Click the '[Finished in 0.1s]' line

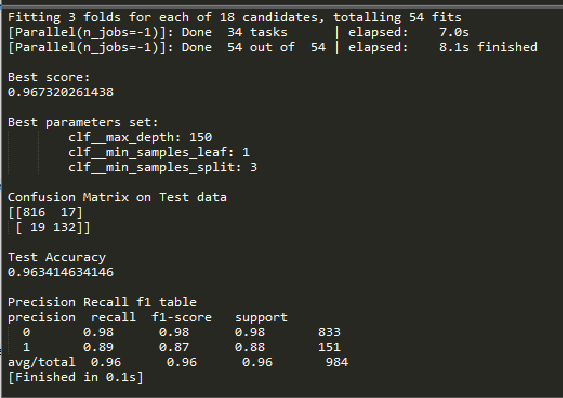(x=76, y=377)
